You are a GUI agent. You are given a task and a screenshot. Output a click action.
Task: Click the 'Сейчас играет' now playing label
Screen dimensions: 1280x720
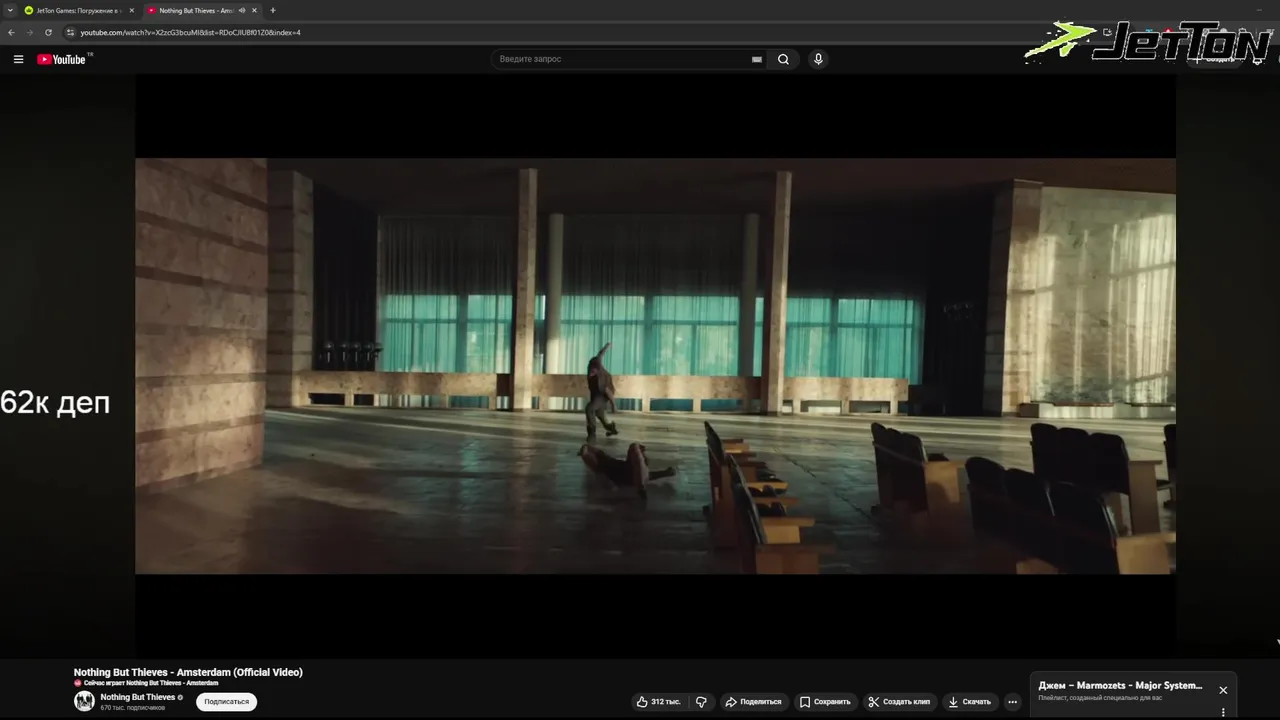pos(151,683)
